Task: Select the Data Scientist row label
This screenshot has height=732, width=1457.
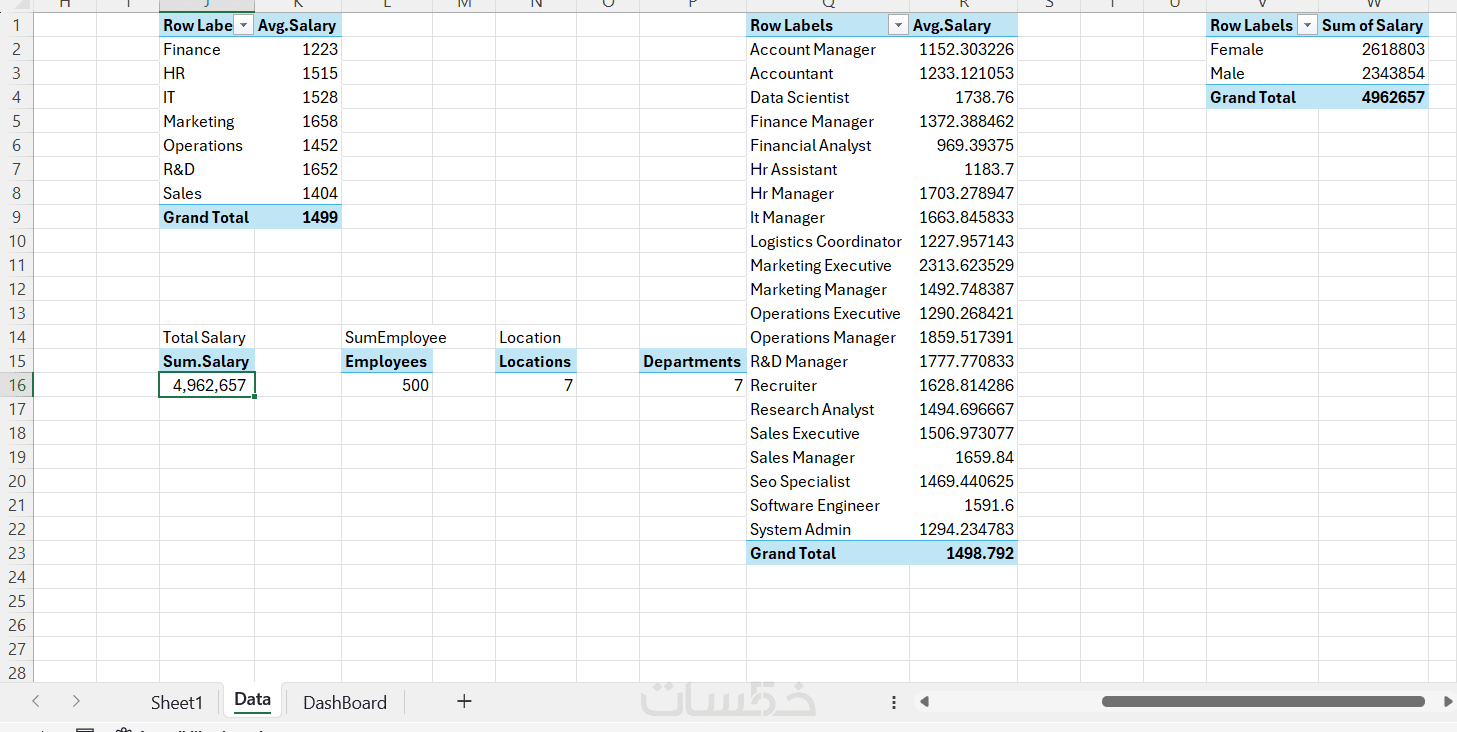Action: (x=828, y=97)
